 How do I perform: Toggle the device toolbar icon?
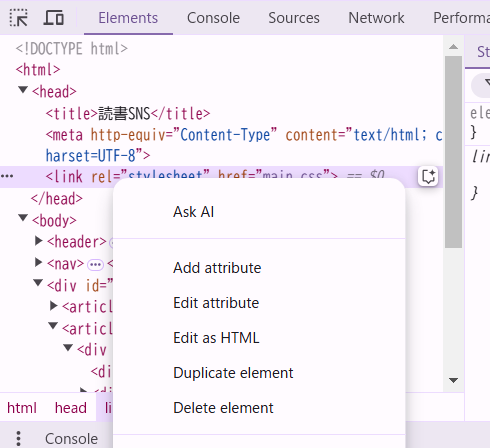[x=53, y=18]
